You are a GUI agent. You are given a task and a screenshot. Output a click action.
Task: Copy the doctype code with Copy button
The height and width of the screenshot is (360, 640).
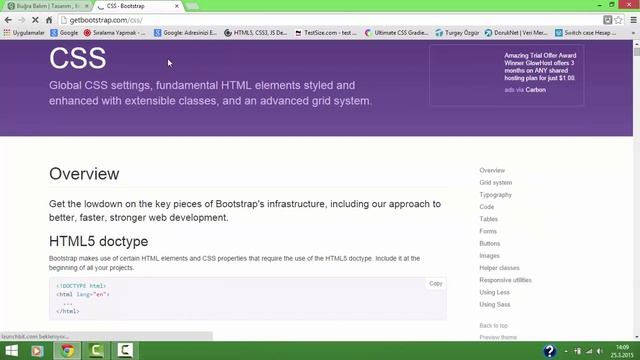(x=436, y=283)
